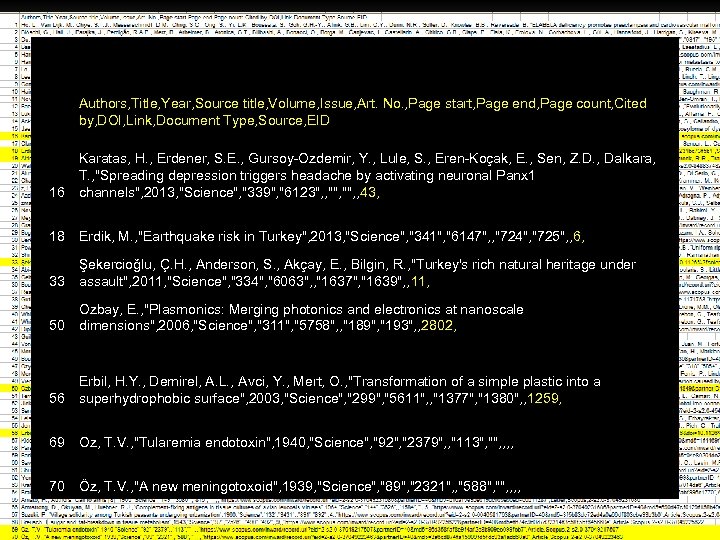Screen dimensions: 720x540
Task: Click the yellow 'Authors,Title,Year,Source title' header text
Action: pyautogui.click(x=172, y=103)
